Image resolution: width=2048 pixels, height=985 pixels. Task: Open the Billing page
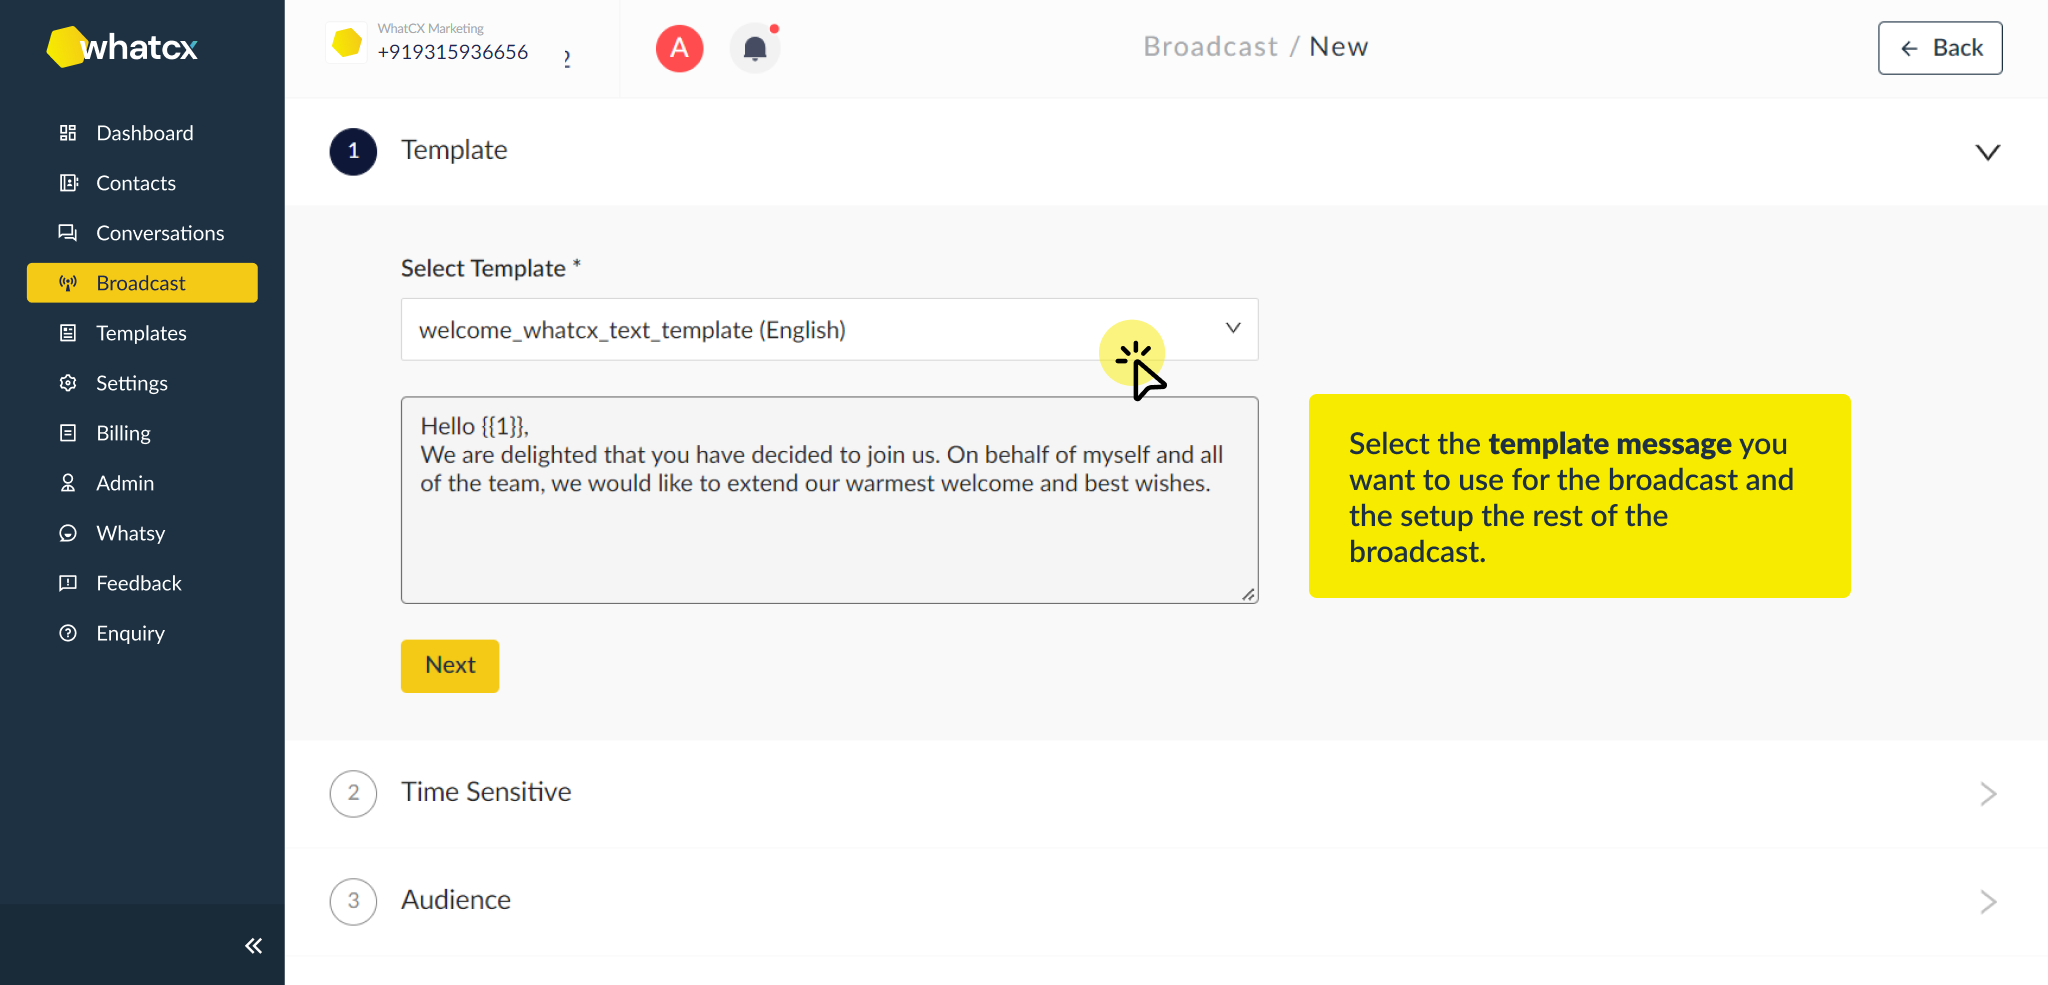click(121, 432)
